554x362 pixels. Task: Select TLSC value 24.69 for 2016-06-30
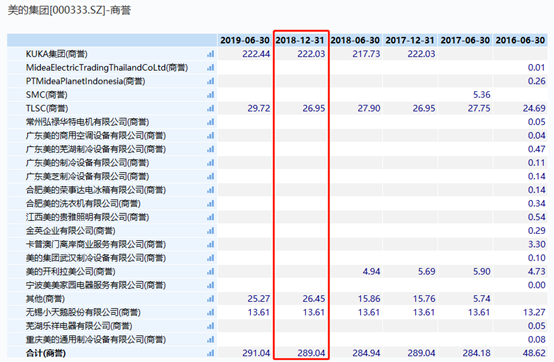pos(534,108)
